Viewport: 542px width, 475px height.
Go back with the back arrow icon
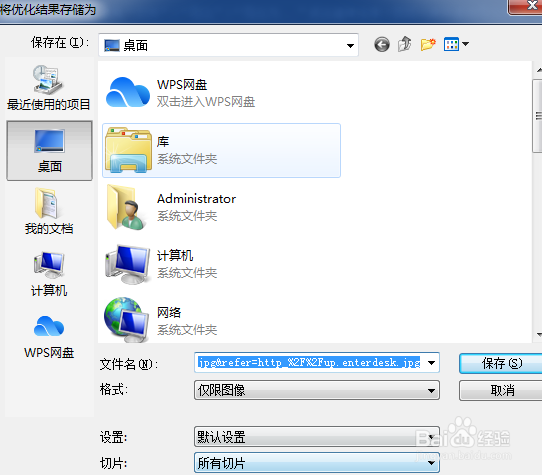click(382, 44)
